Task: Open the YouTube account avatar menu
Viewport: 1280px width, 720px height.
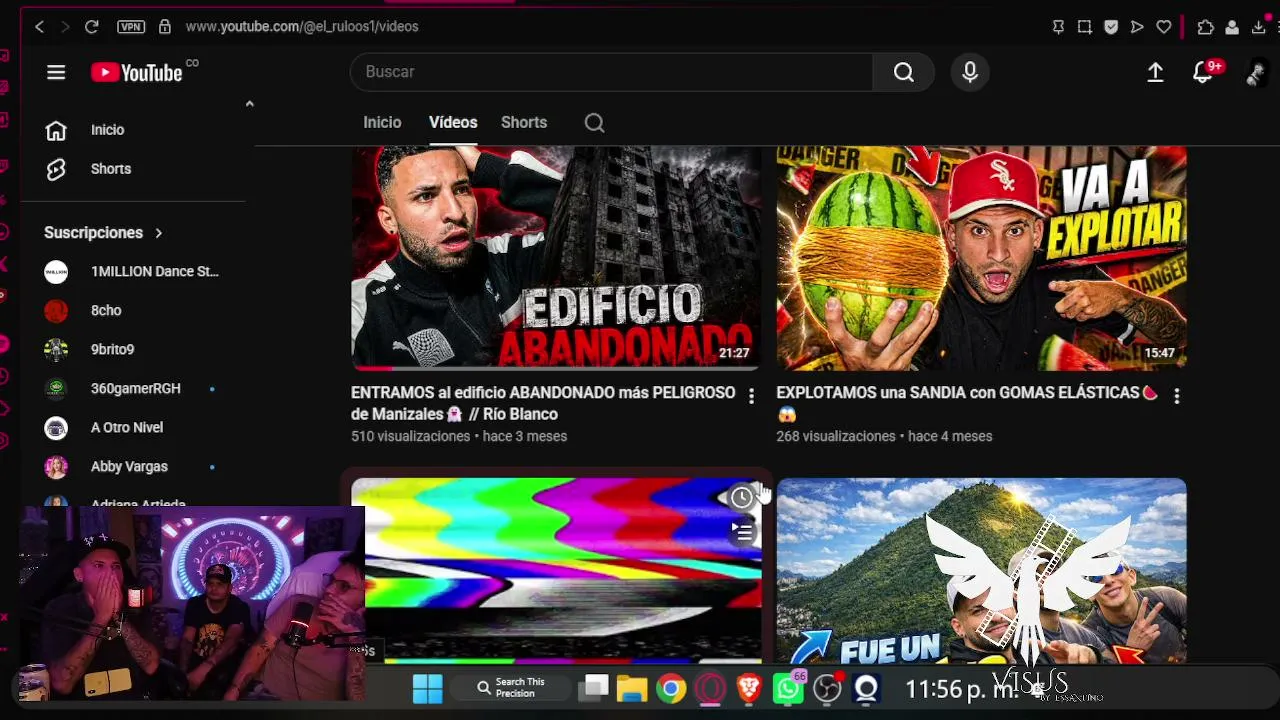Action: point(1256,72)
